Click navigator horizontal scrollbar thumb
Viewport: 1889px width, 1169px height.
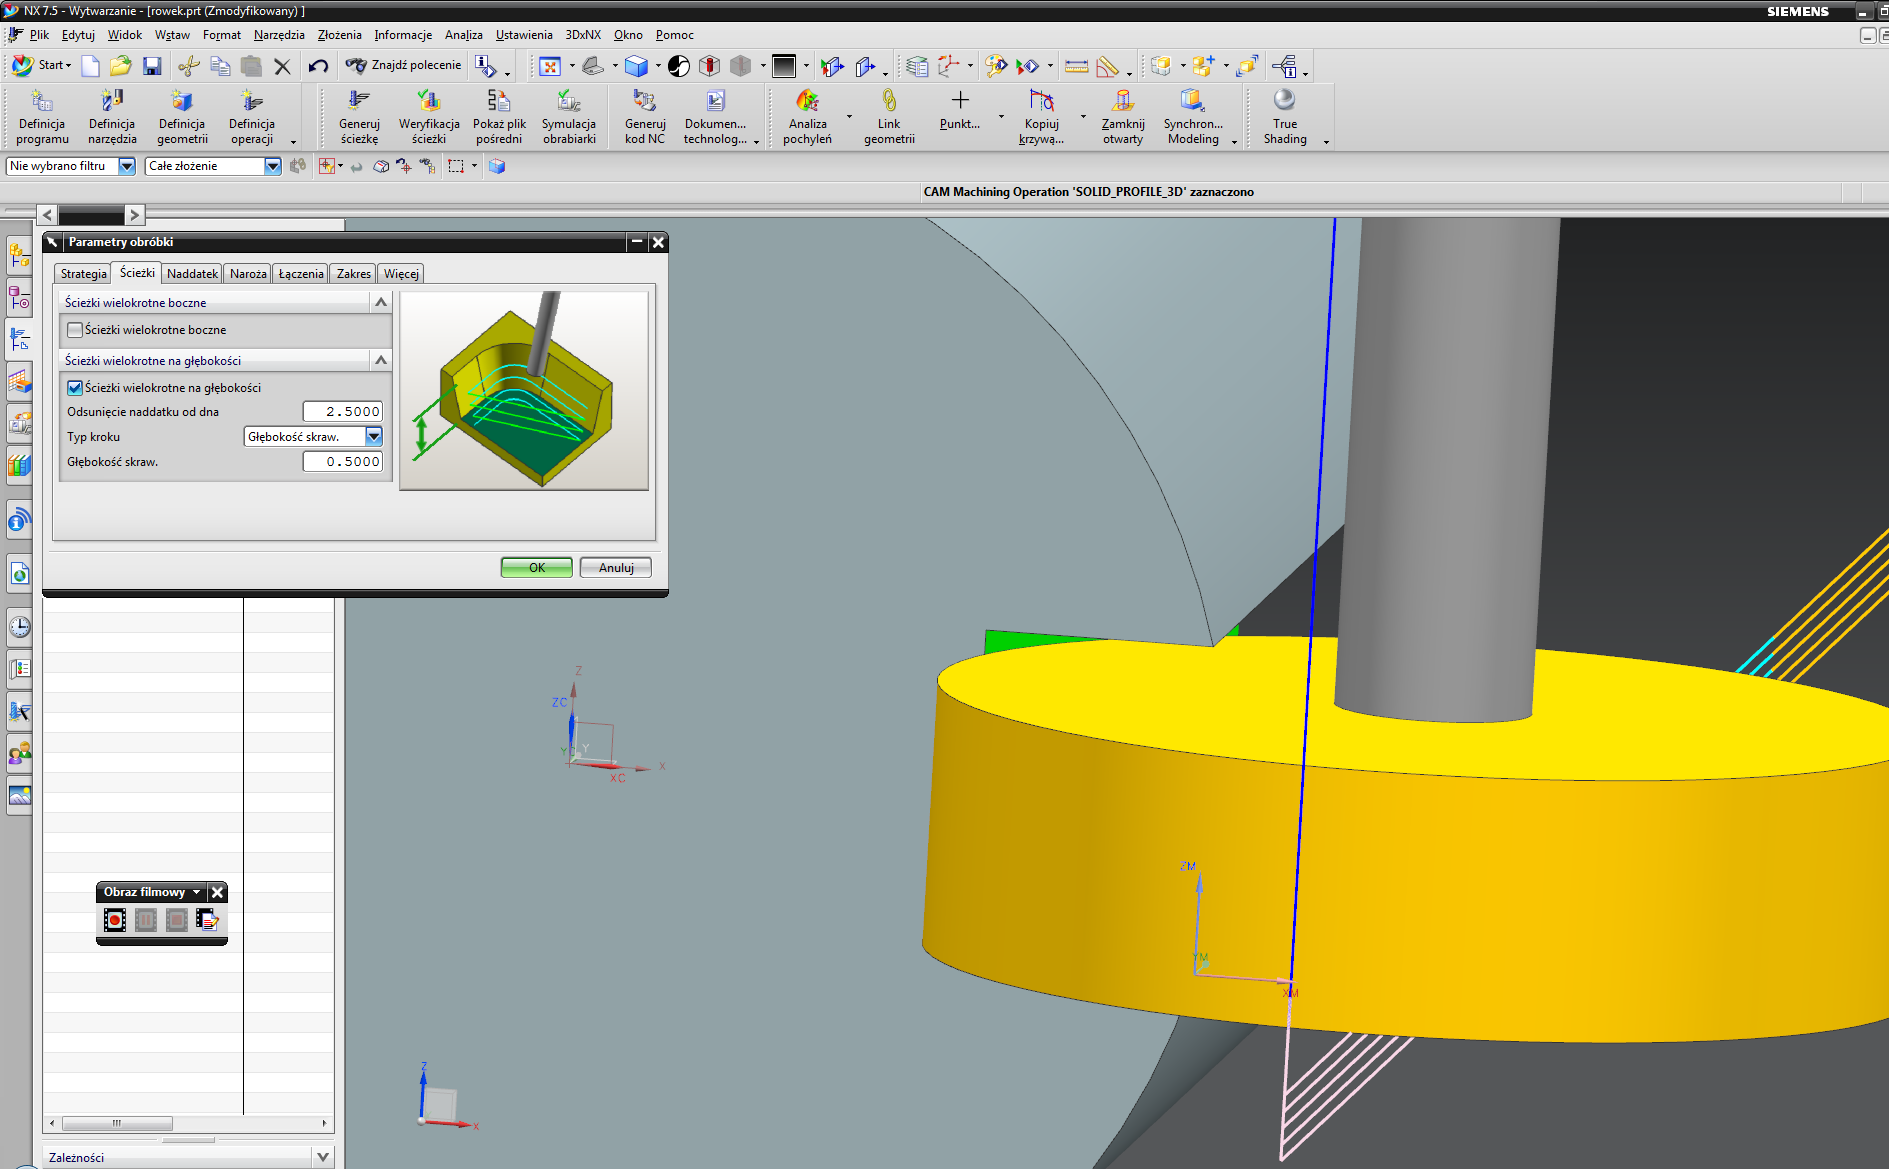pos(117,1123)
